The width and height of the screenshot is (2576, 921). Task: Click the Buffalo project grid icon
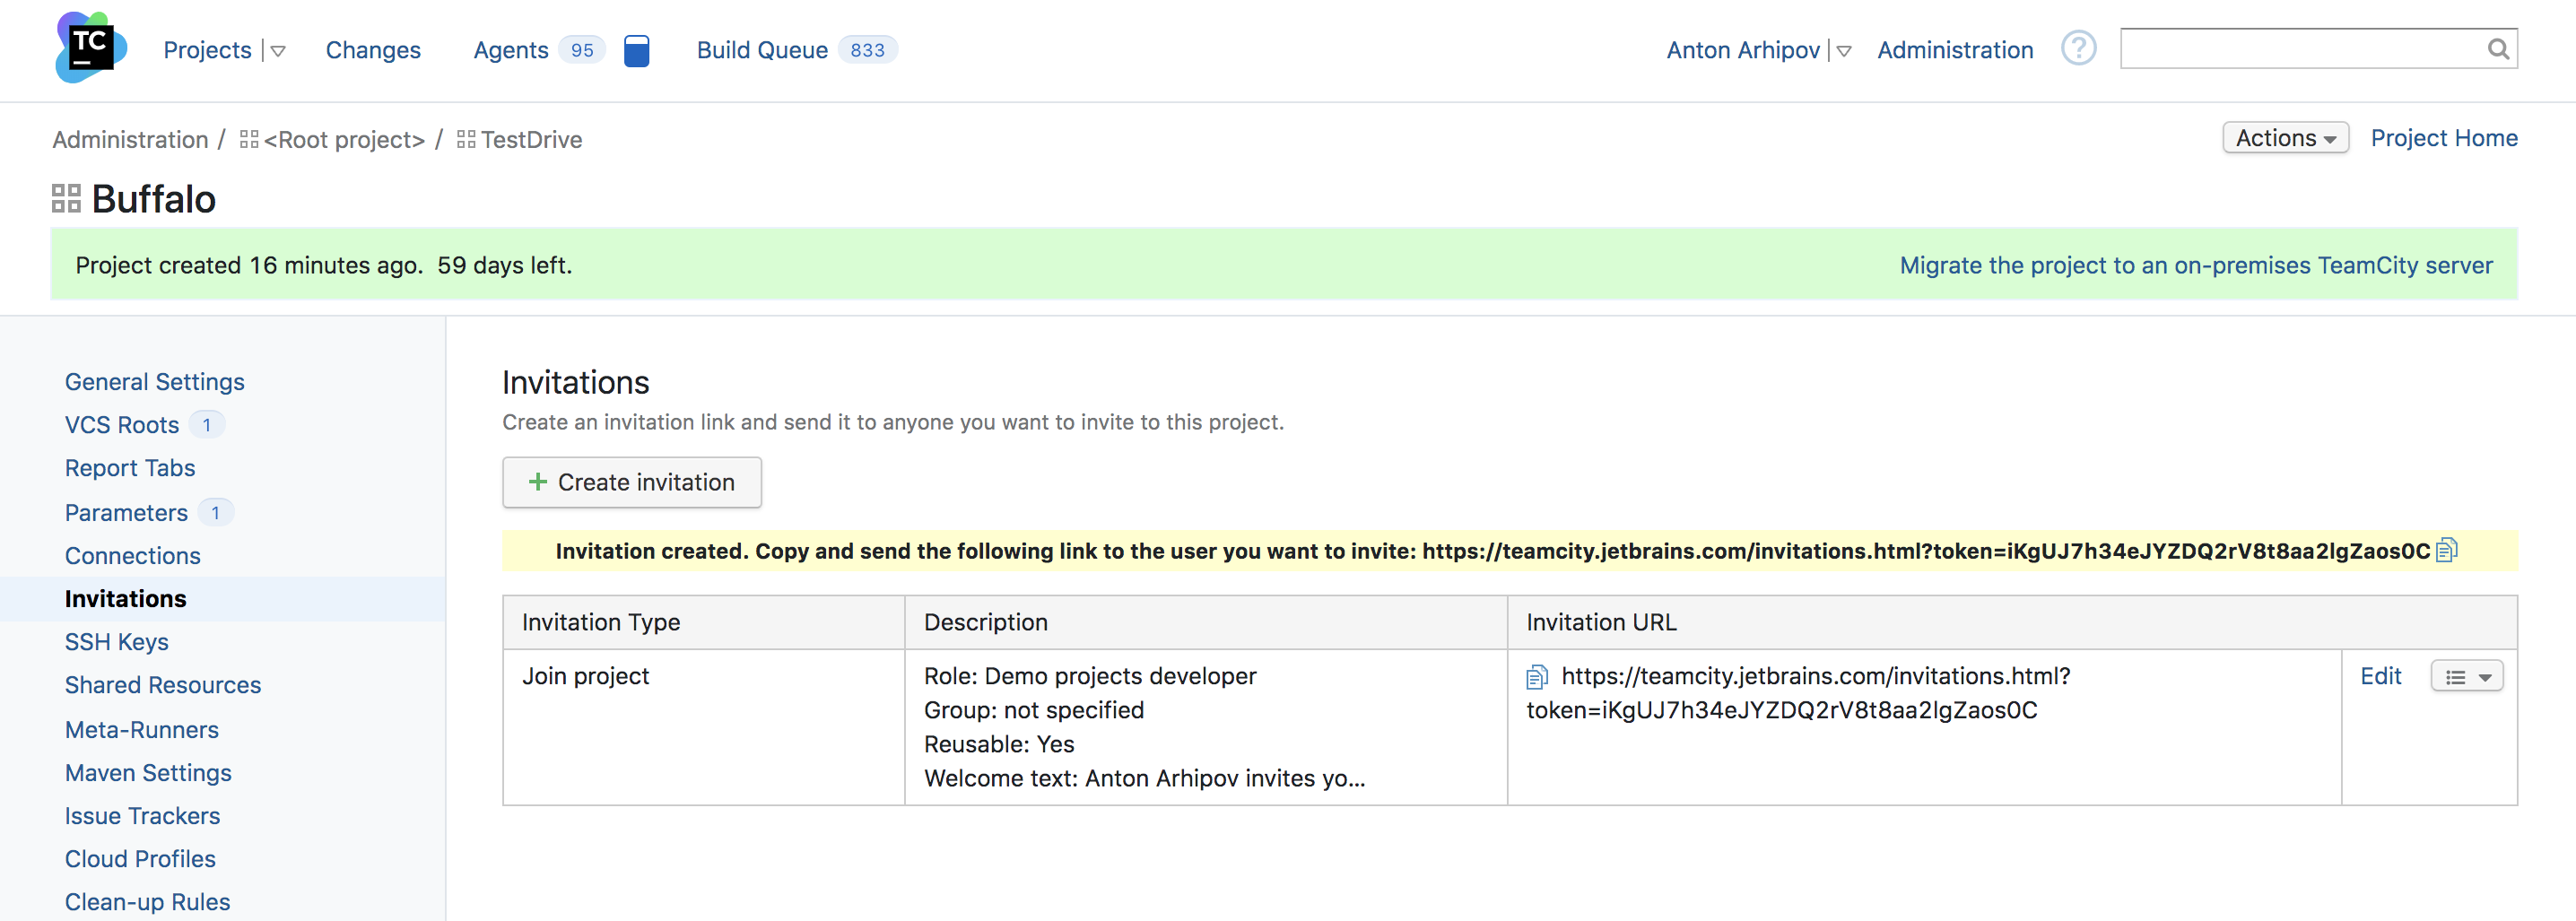pos(66,199)
